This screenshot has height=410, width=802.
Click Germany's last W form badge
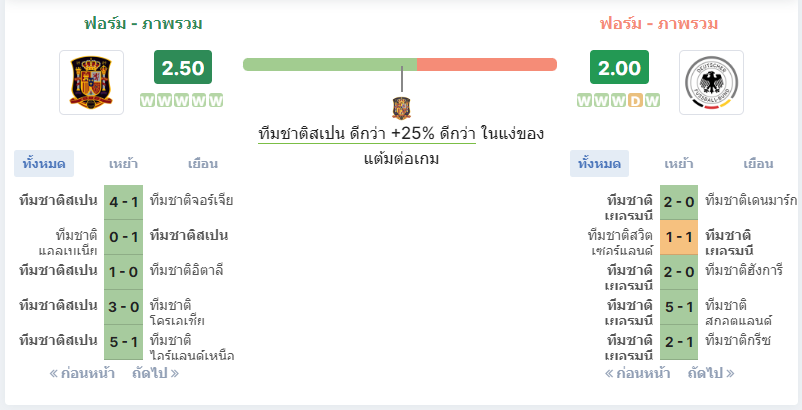(x=652, y=101)
